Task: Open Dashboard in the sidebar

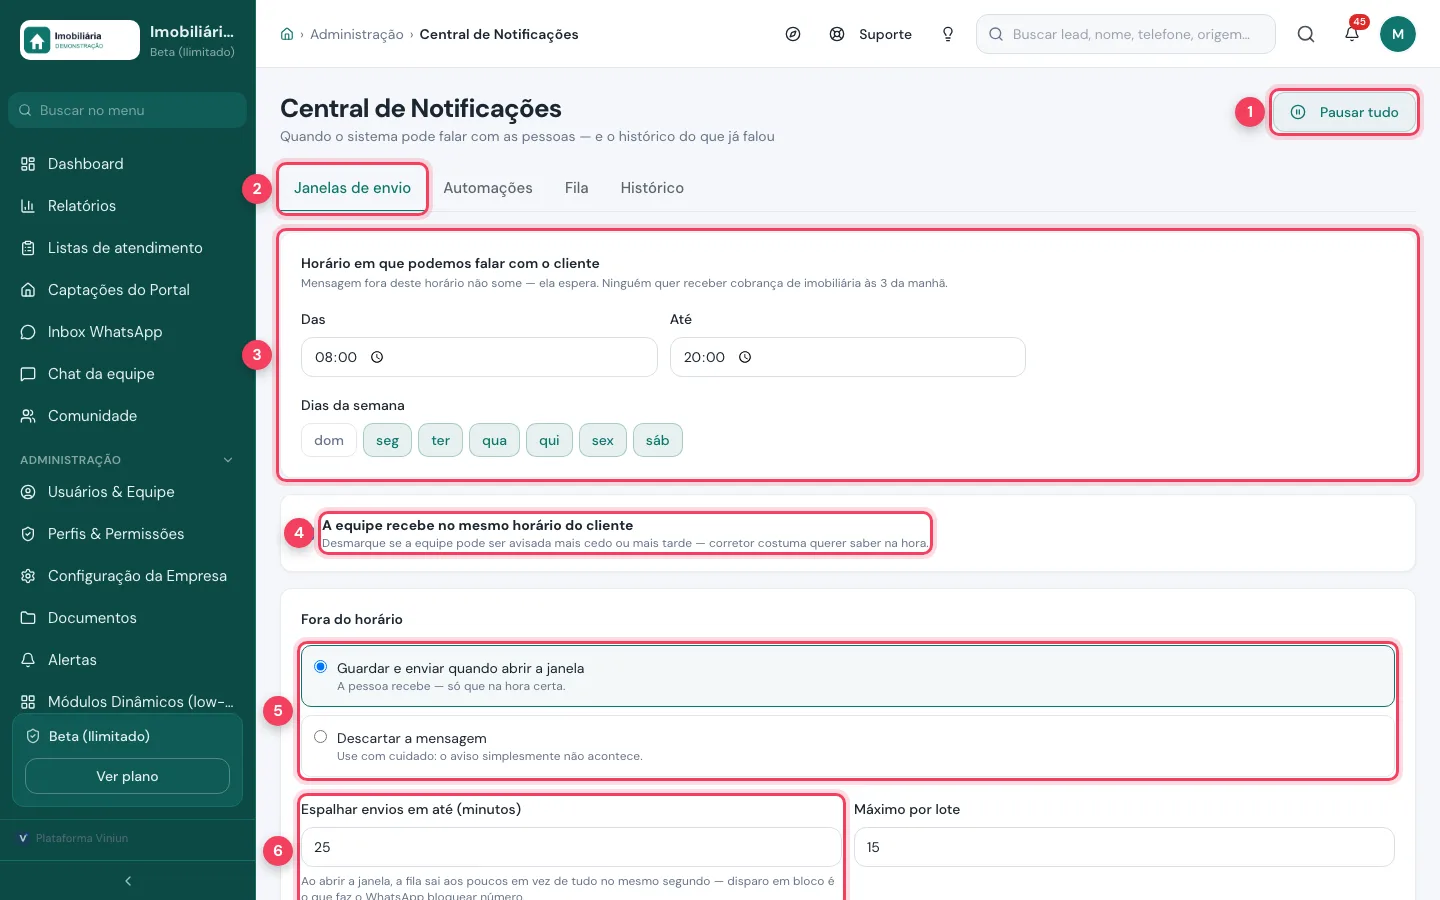Action: point(128,164)
